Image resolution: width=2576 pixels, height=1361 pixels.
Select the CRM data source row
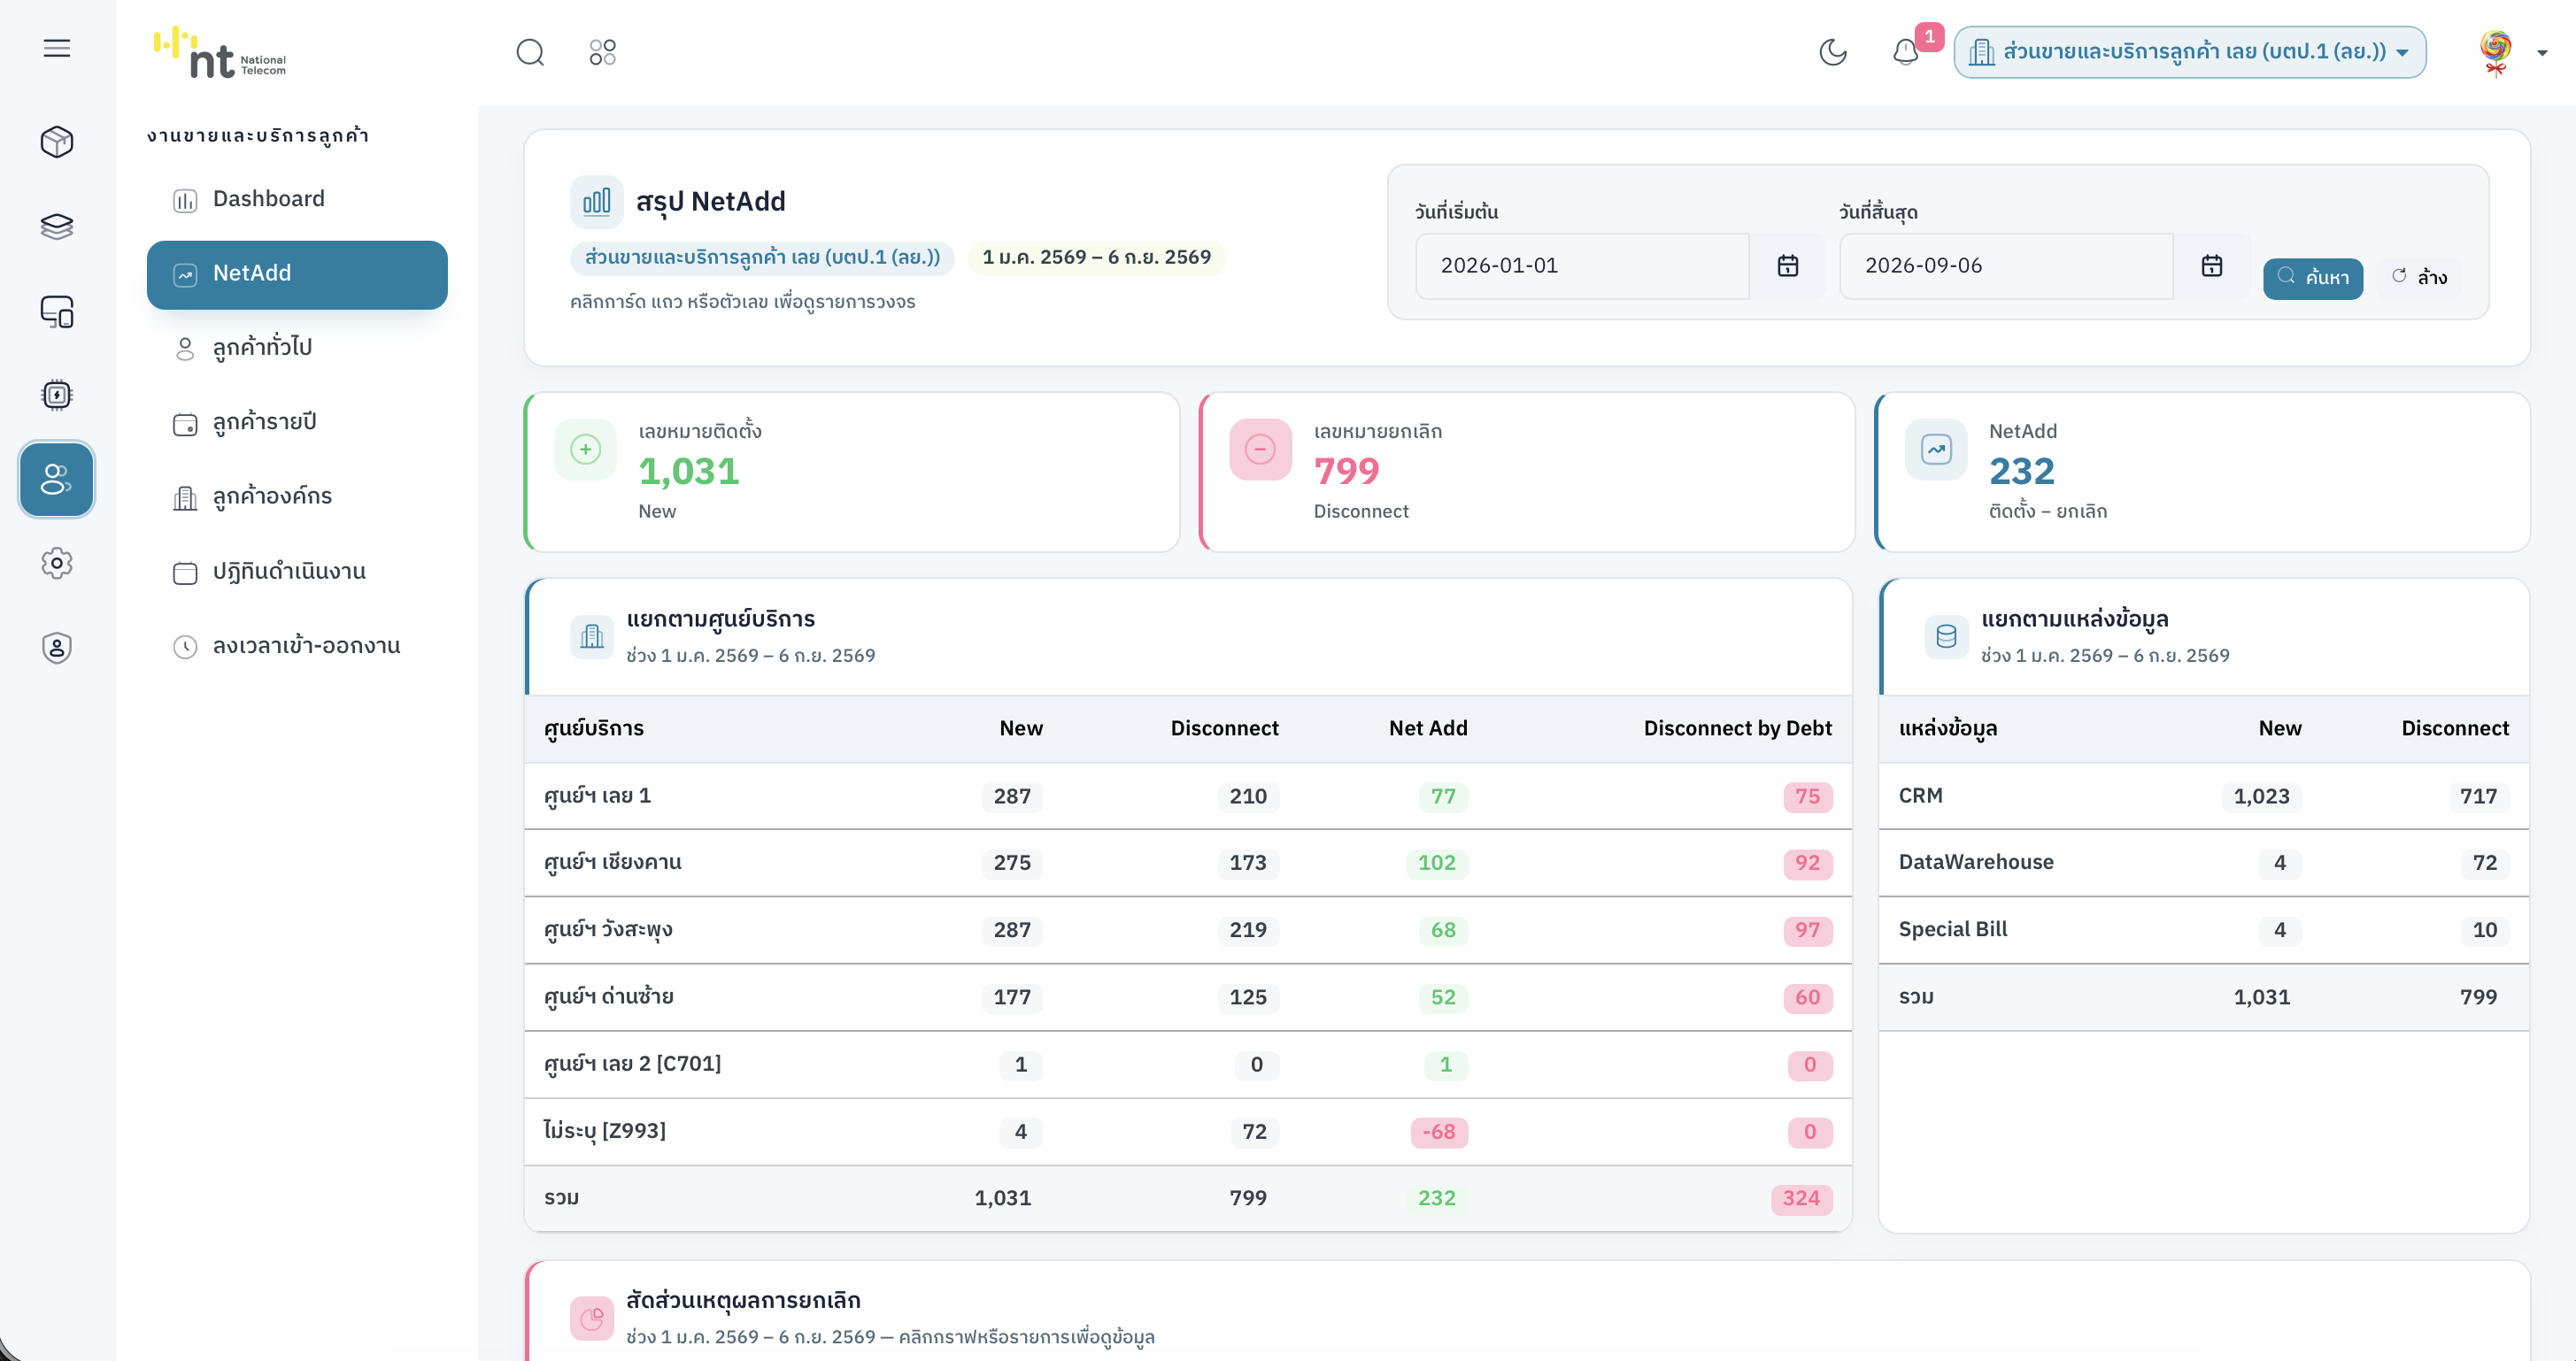2204,797
